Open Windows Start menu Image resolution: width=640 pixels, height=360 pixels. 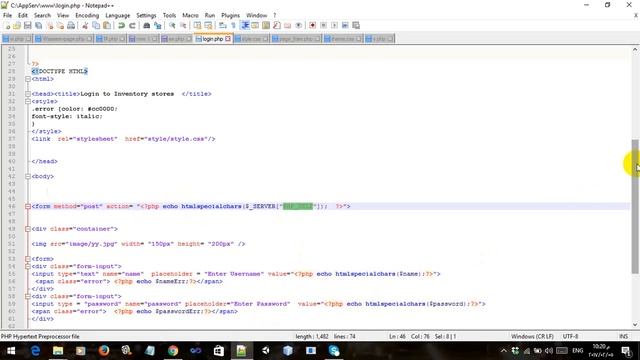(x=11, y=351)
